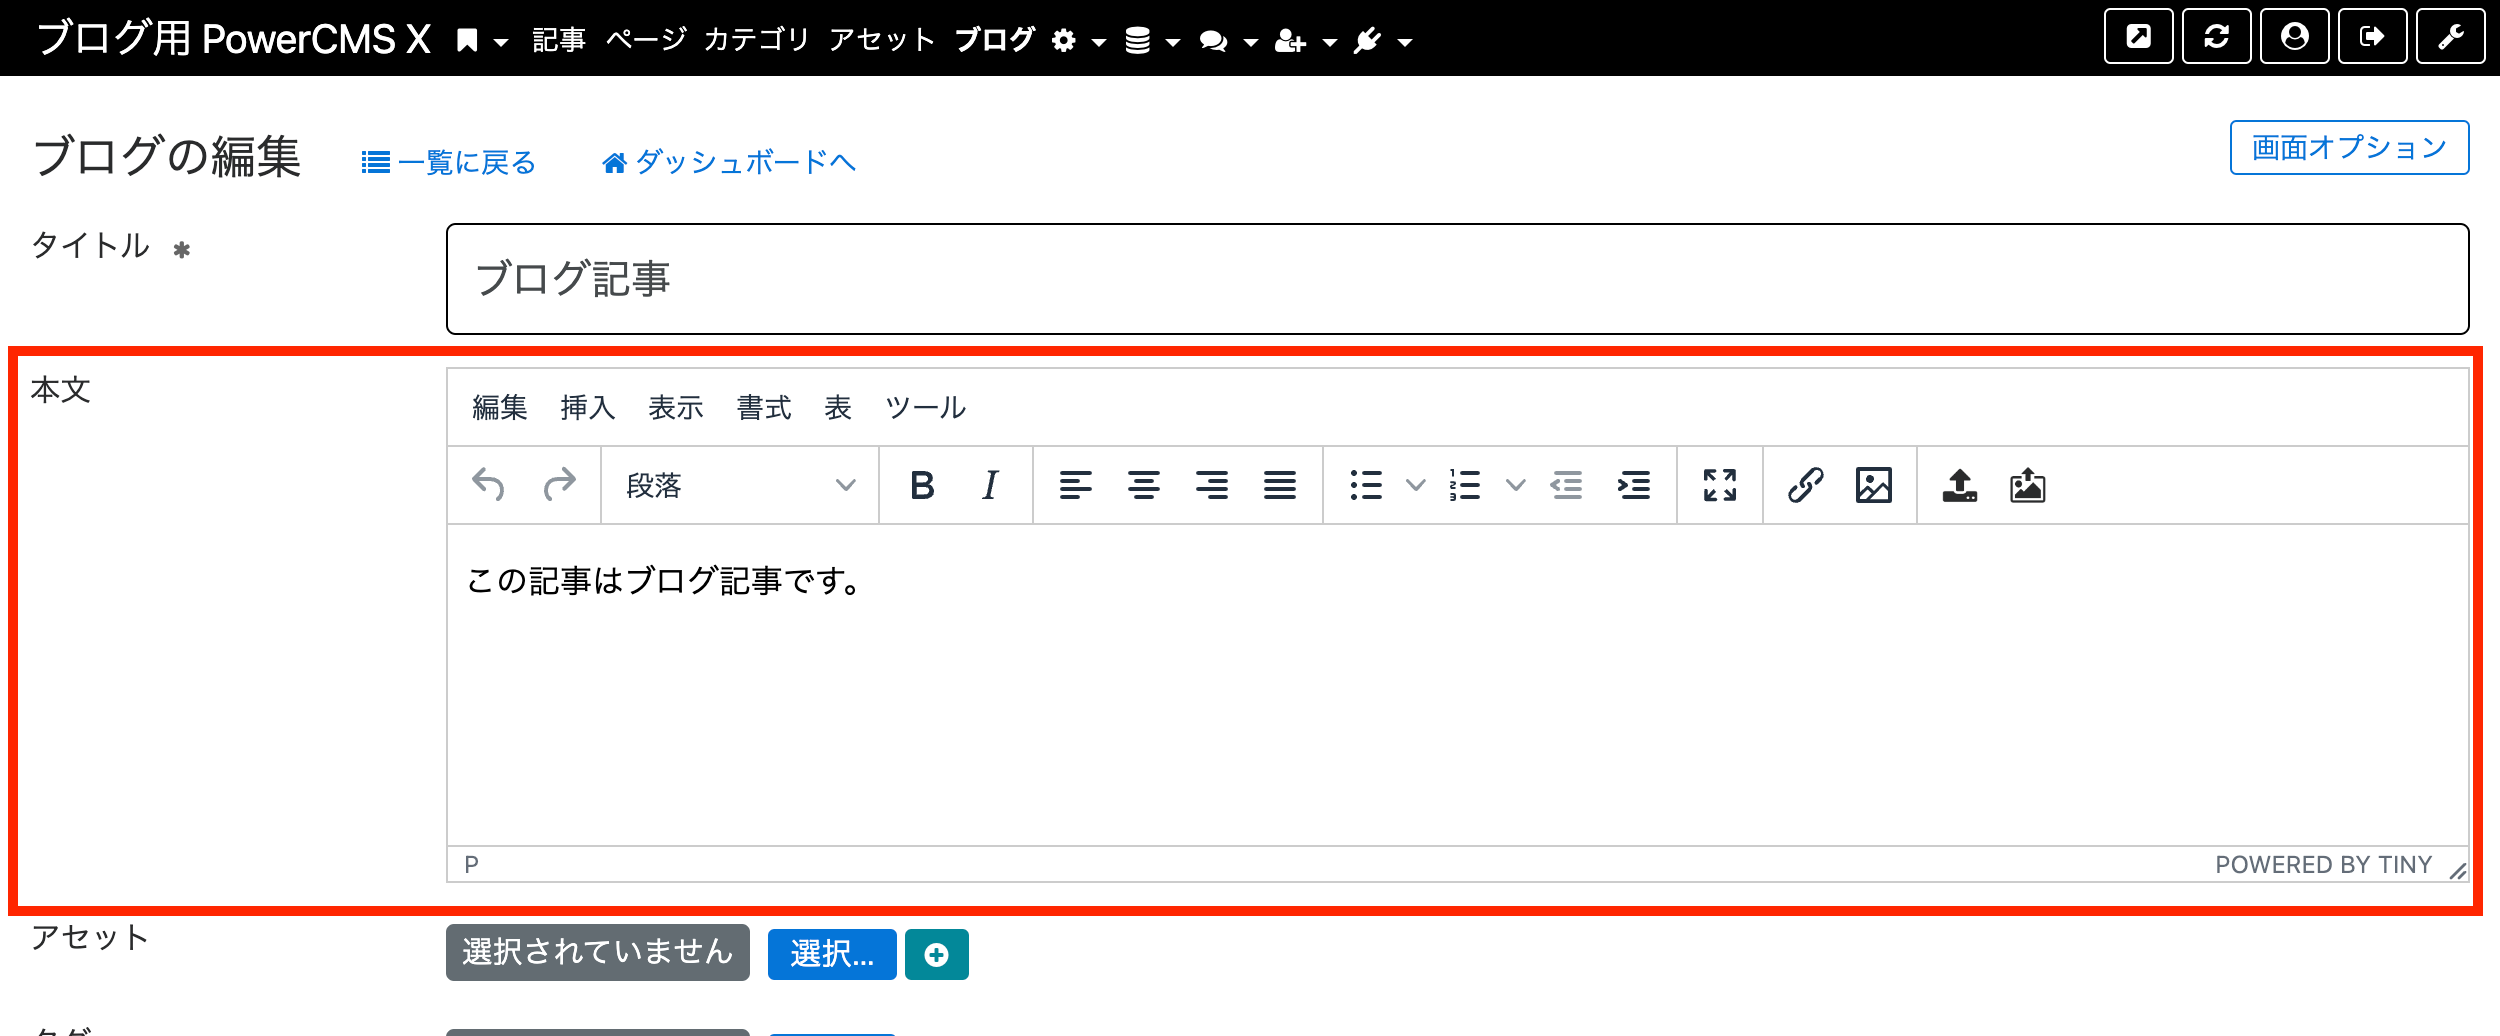Toggle italic formatting
The image size is (2500, 1036).
pyautogui.click(x=990, y=485)
